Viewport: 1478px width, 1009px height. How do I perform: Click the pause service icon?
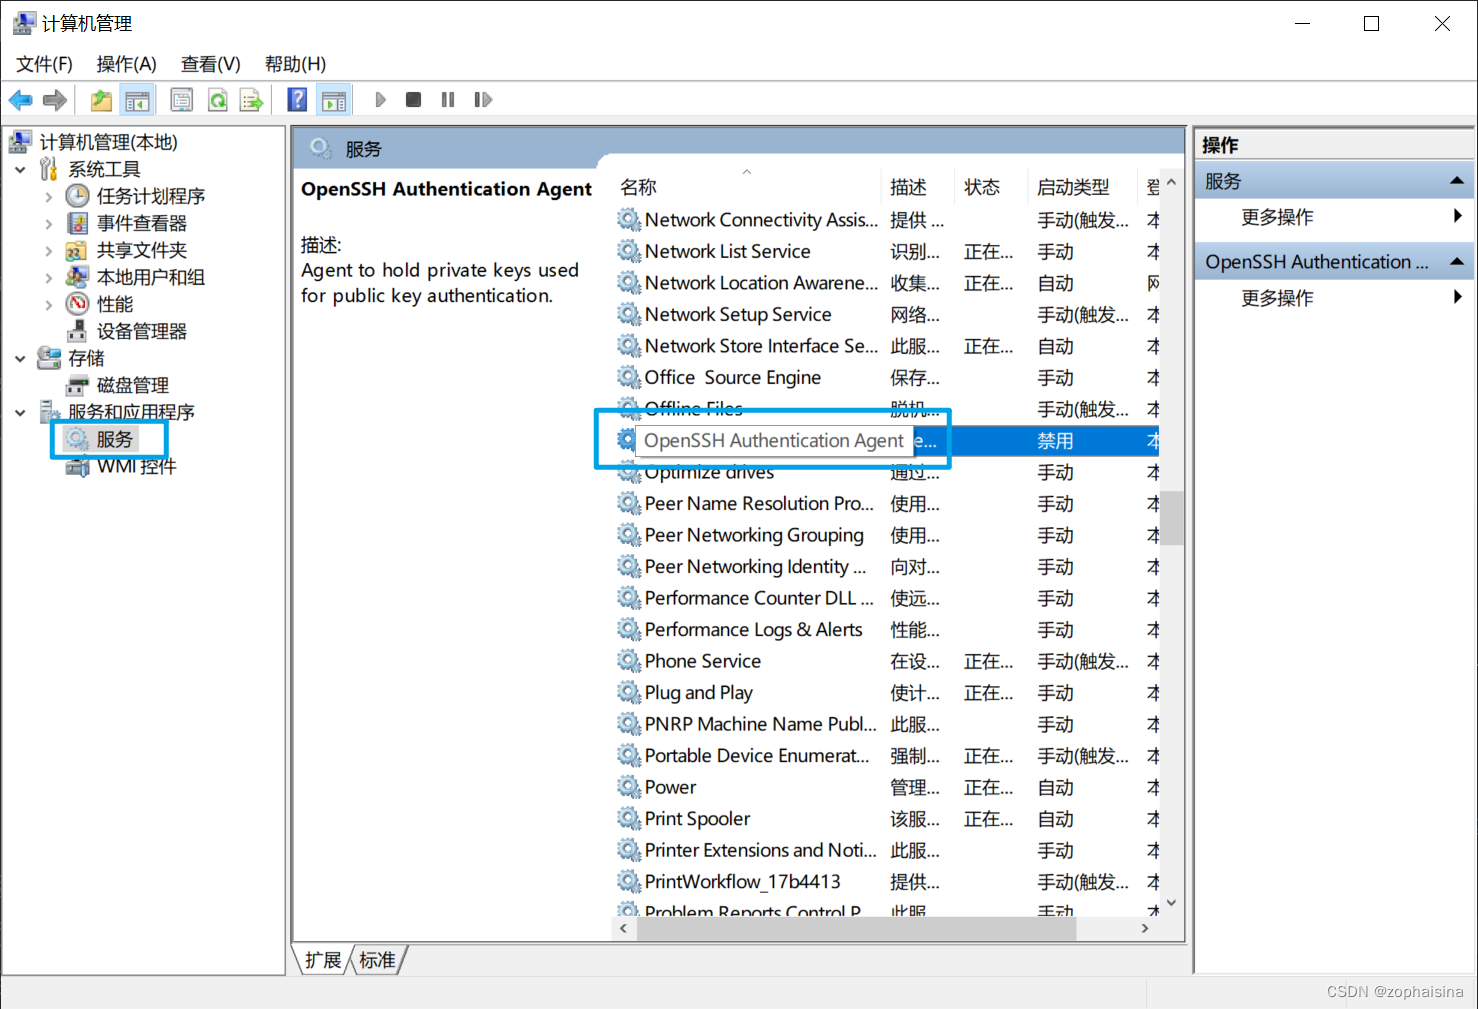click(447, 99)
